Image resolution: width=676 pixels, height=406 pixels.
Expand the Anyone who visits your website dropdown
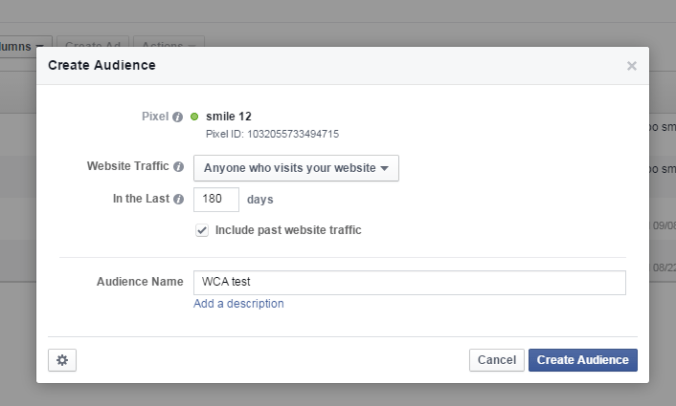tap(296, 168)
